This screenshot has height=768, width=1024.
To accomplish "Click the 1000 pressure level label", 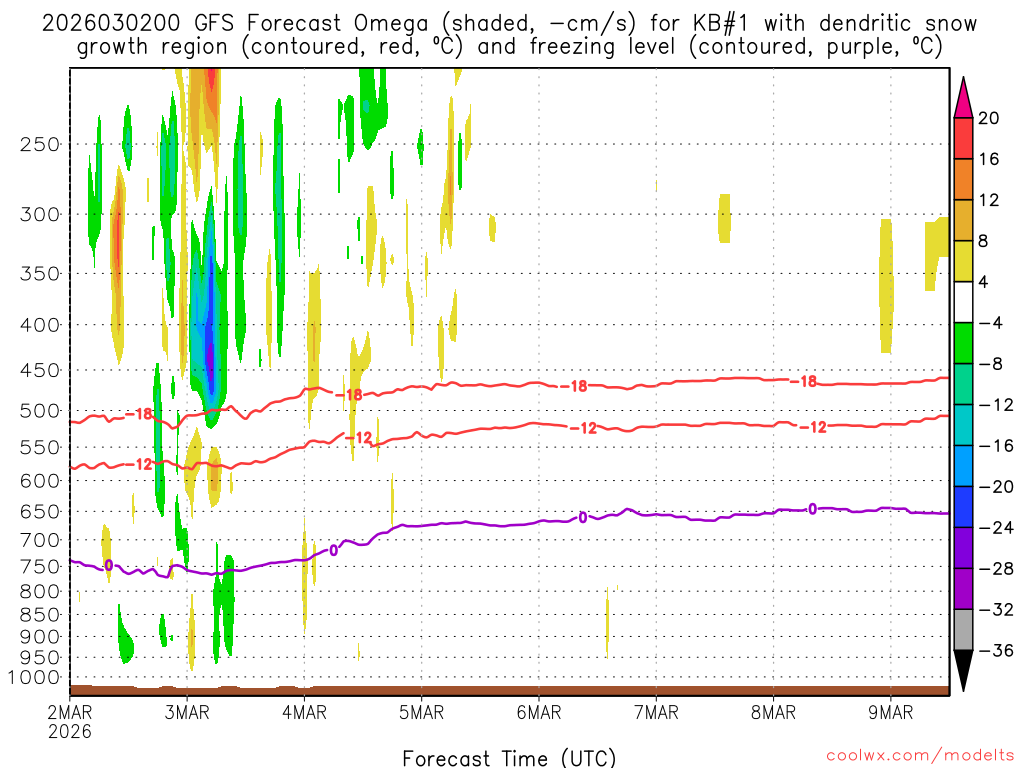I will 34,678.
